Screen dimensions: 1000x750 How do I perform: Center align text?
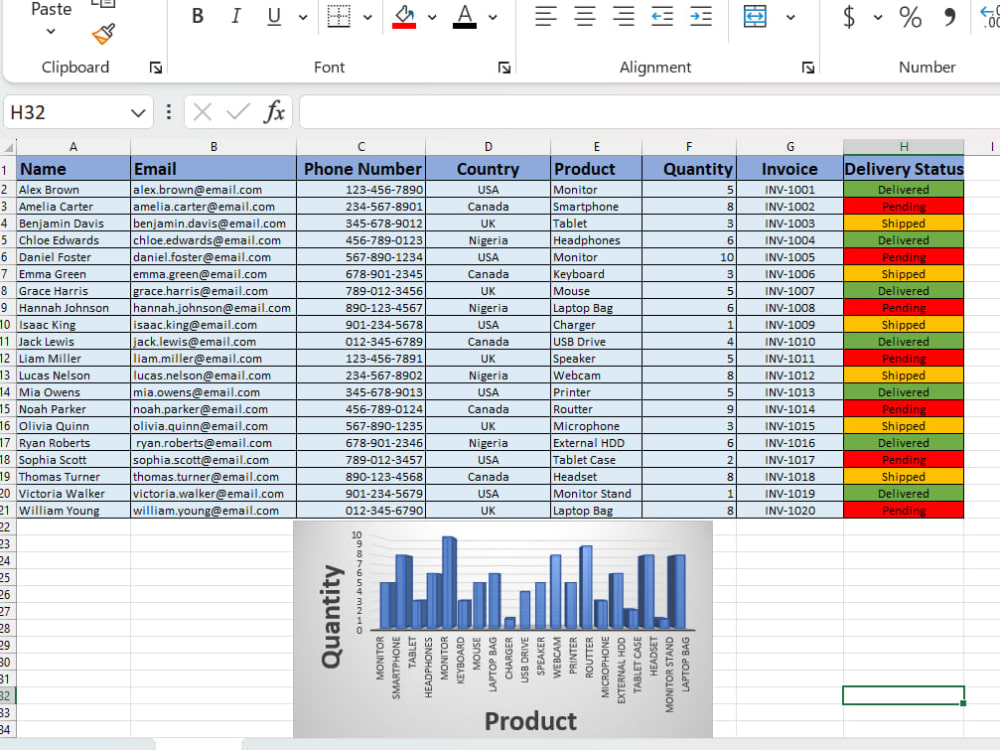coord(585,16)
